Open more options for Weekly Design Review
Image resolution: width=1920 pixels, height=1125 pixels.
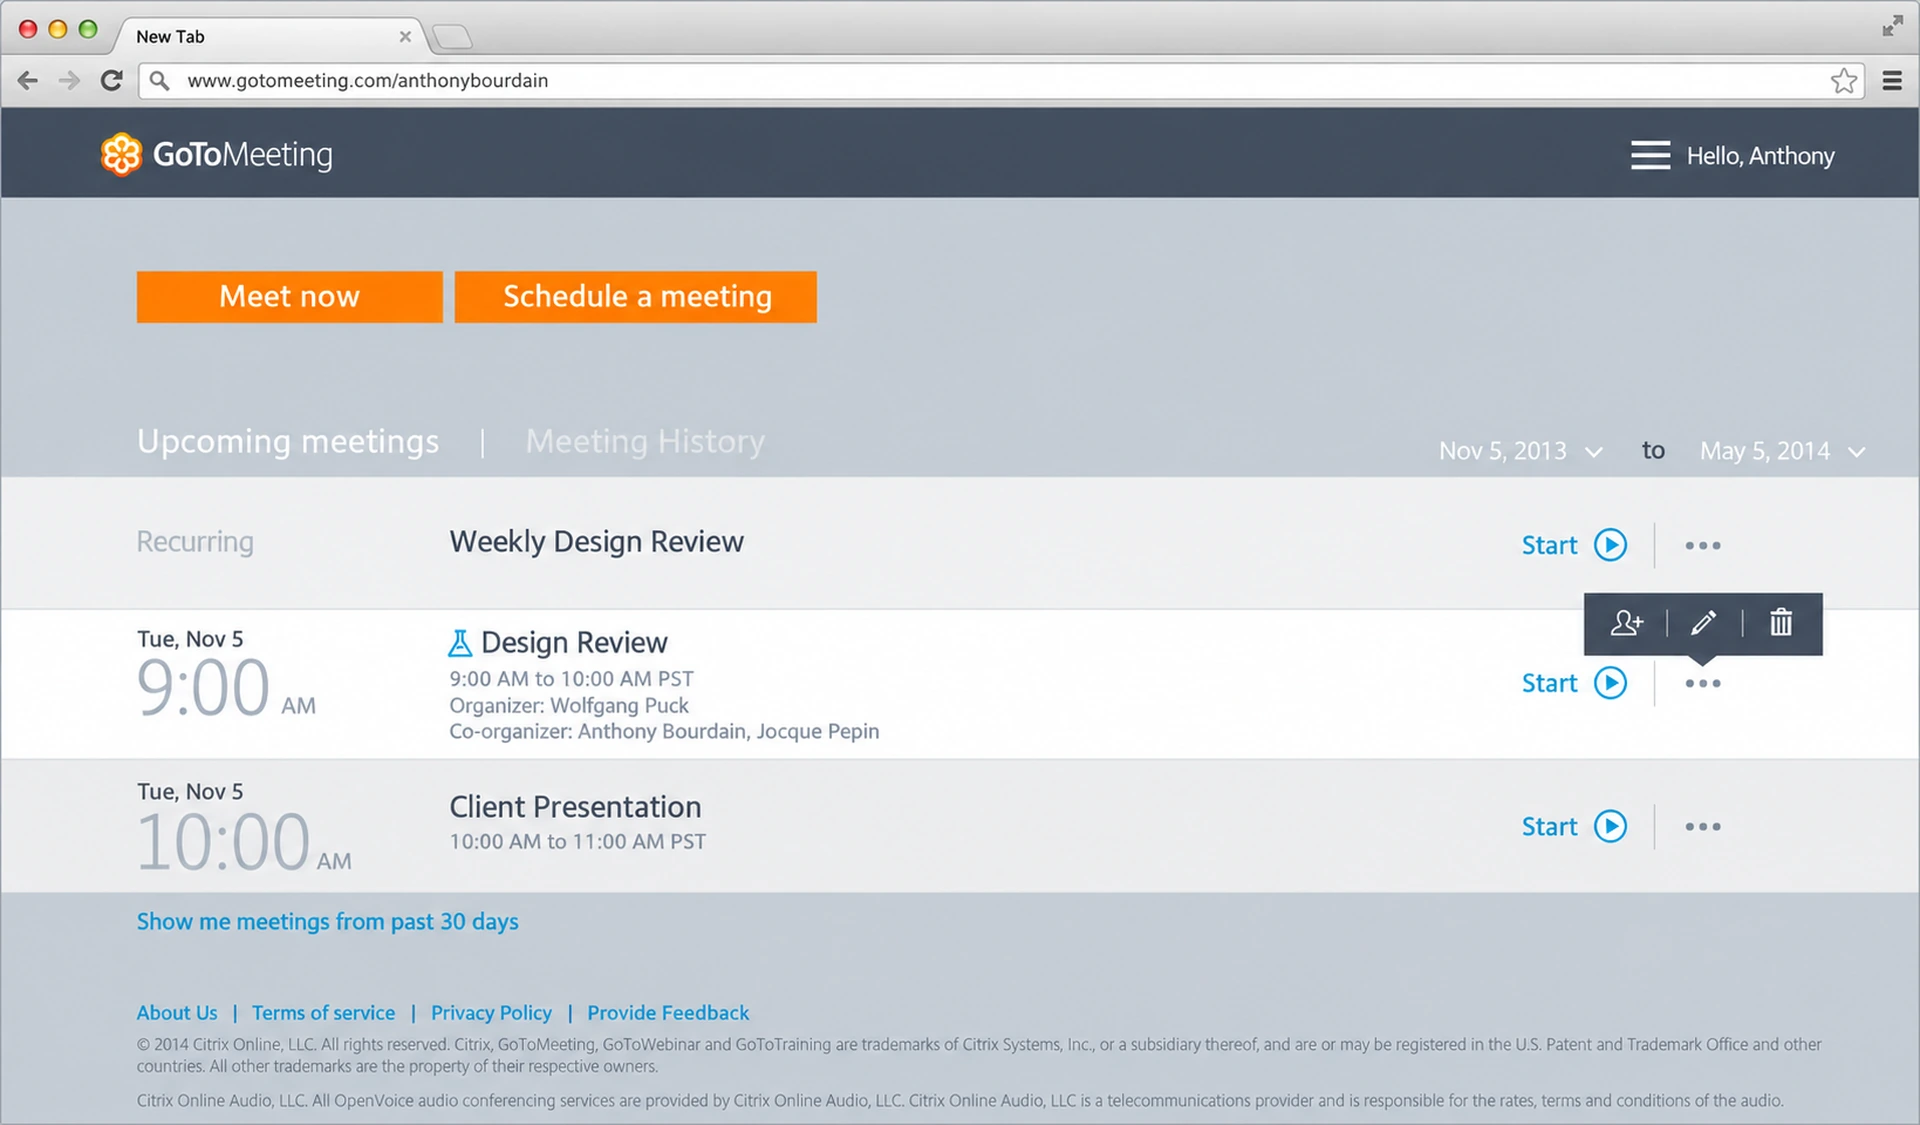click(1702, 545)
